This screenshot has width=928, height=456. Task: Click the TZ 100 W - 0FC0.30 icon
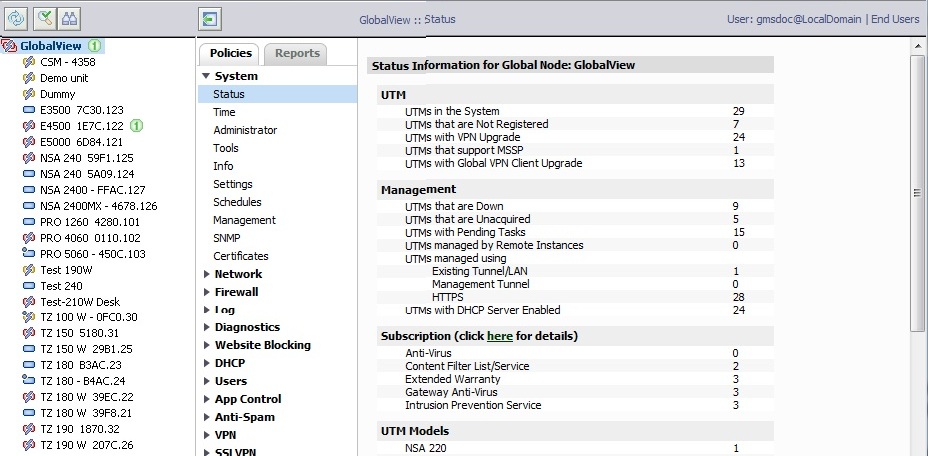tap(29, 317)
